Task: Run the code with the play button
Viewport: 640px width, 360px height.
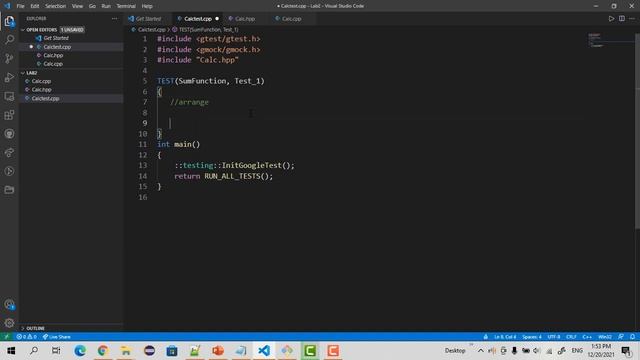Action: pos(611,19)
